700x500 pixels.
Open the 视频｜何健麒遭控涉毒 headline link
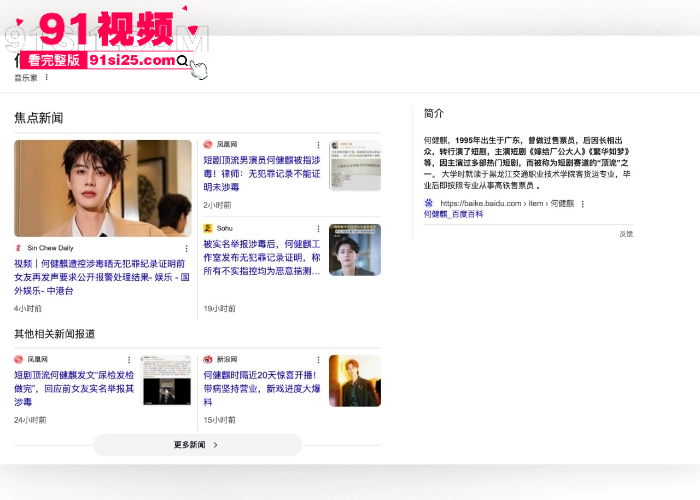[102, 277]
